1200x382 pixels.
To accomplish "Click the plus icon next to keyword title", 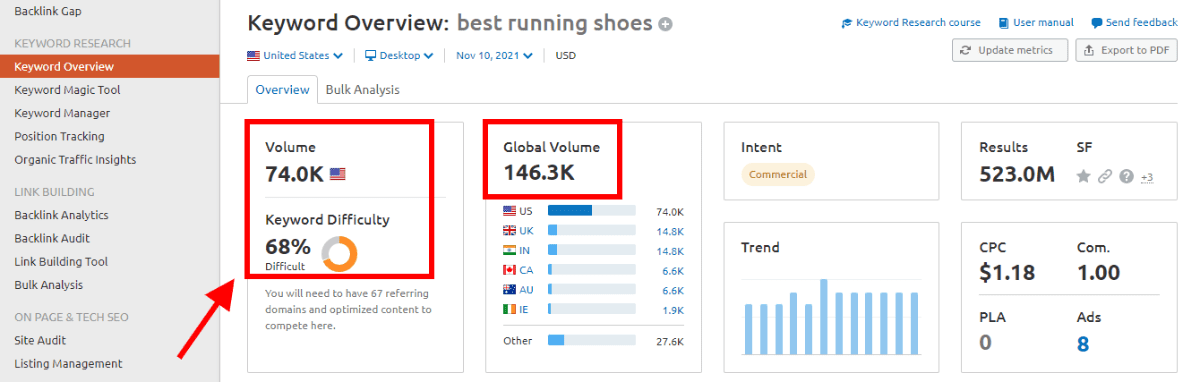I will click(666, 24).
